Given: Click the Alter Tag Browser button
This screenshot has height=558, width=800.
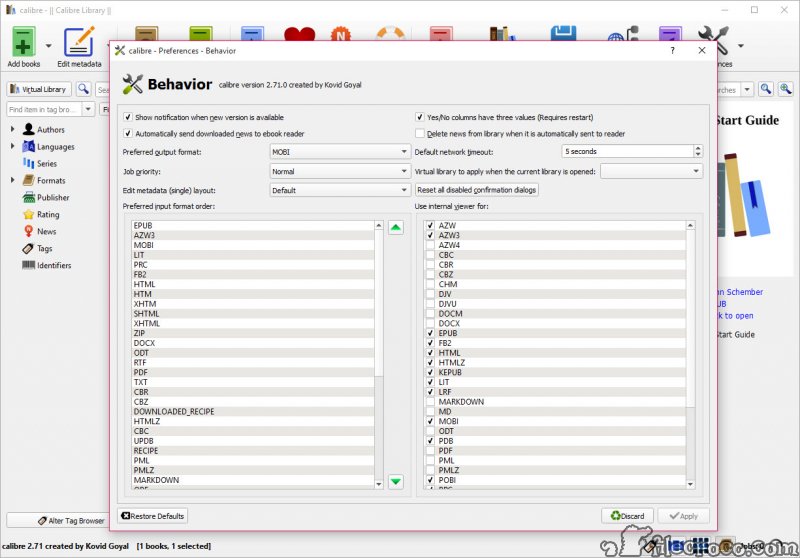Looking at the screenshot, I should coord(58,521).
